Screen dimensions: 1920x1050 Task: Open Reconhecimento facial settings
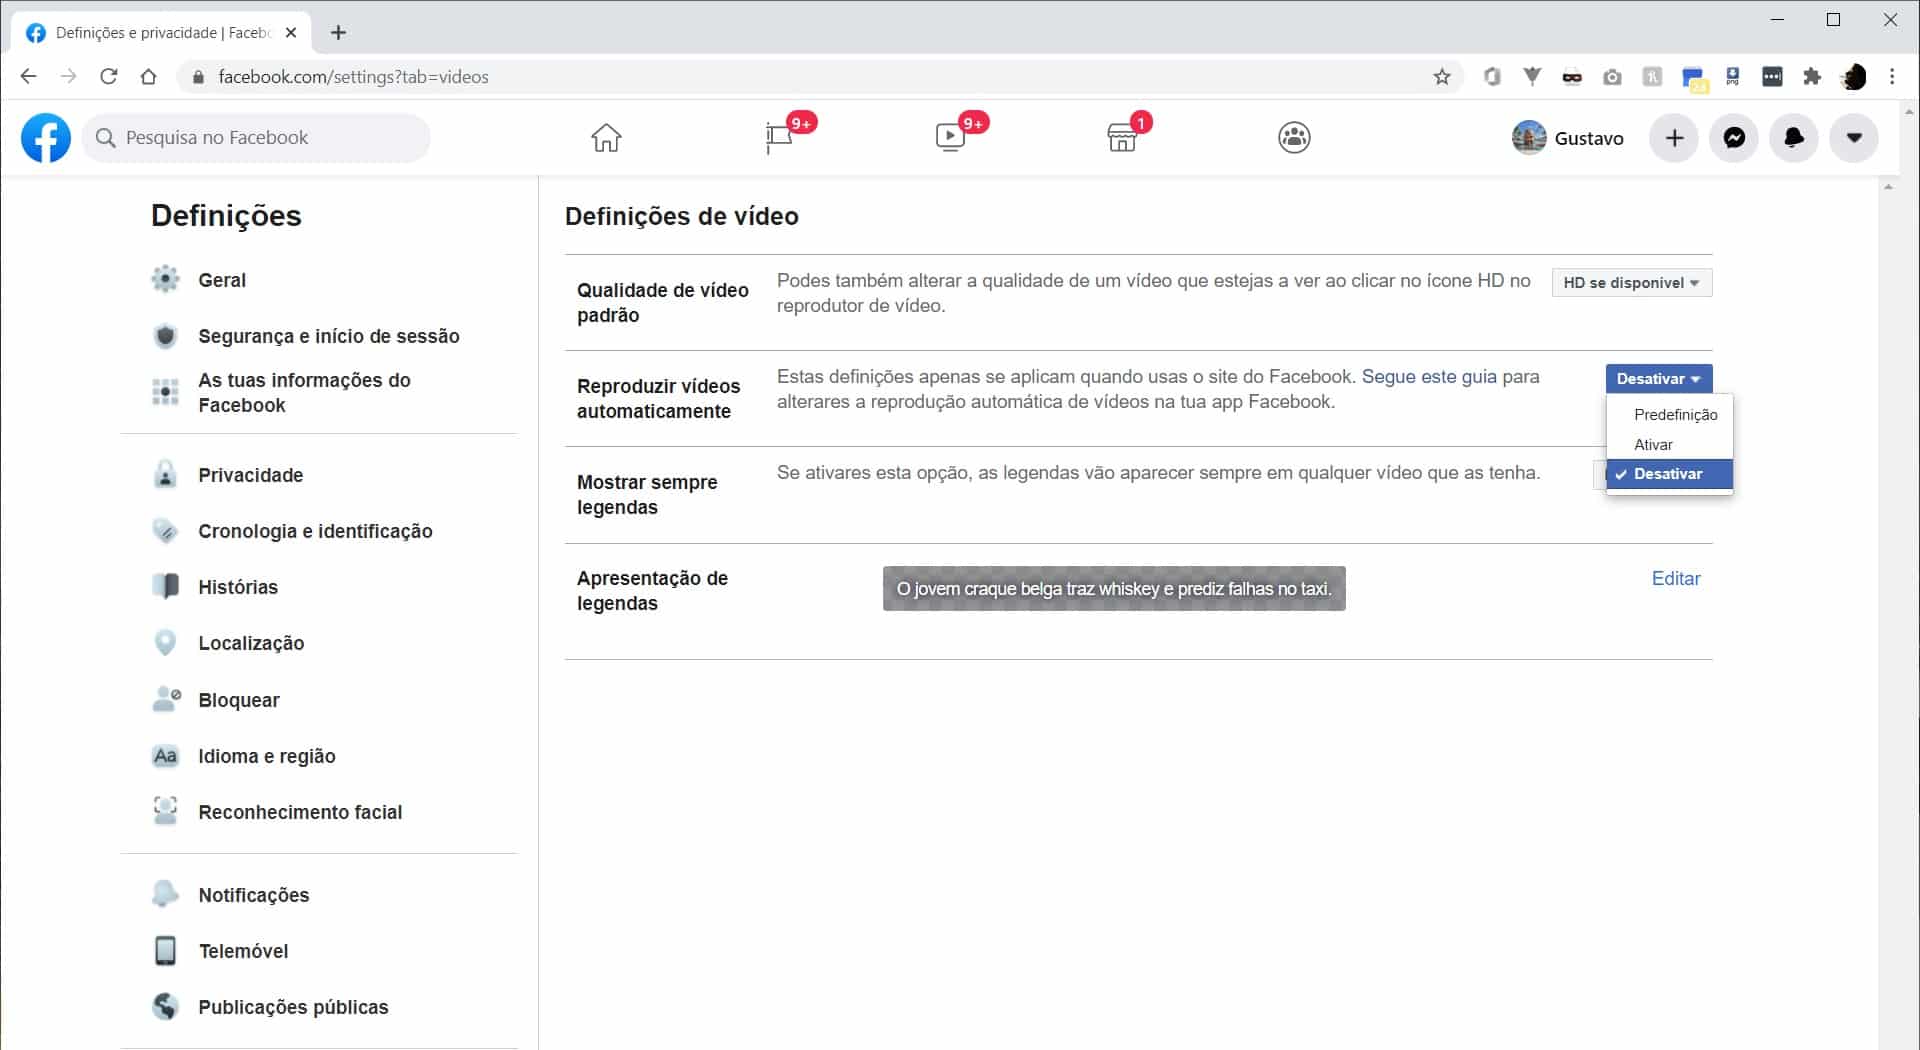(x=300, y=812)
